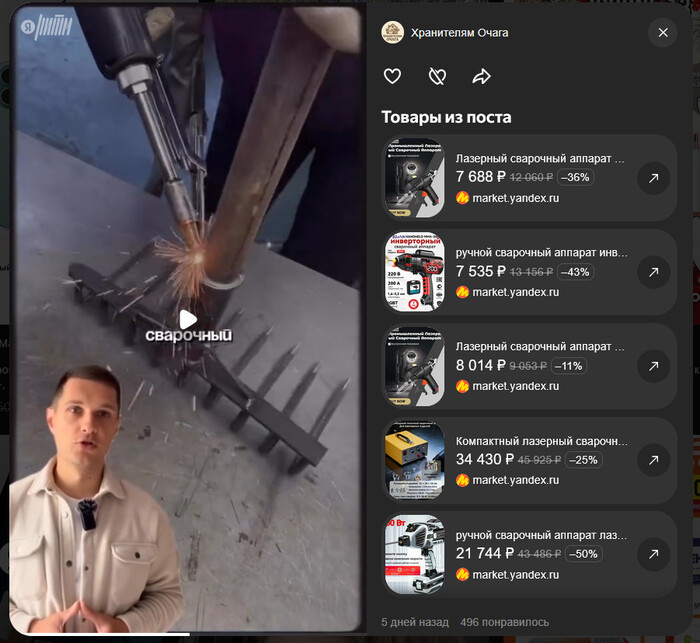This screenshot has width=700, height=643.
Task: Open arrow for 34 430 ₽ compact welder
Action: click(x=654, y=460)
